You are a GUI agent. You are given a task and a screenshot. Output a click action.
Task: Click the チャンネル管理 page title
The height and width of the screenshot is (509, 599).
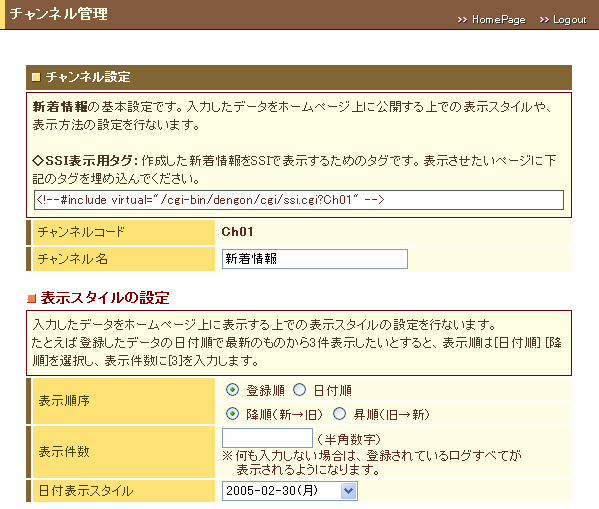(58, 14)
